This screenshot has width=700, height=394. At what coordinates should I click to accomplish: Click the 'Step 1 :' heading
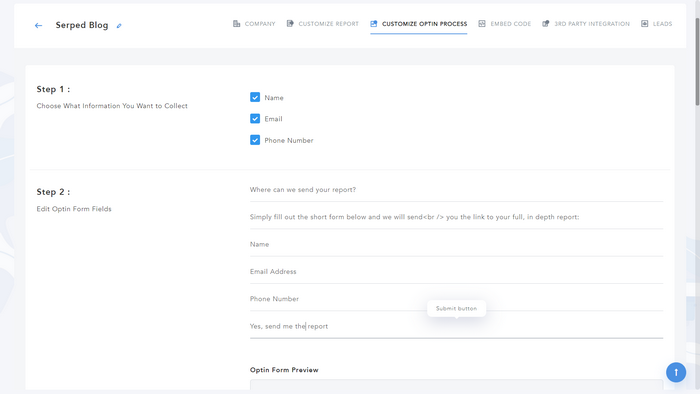53,89
